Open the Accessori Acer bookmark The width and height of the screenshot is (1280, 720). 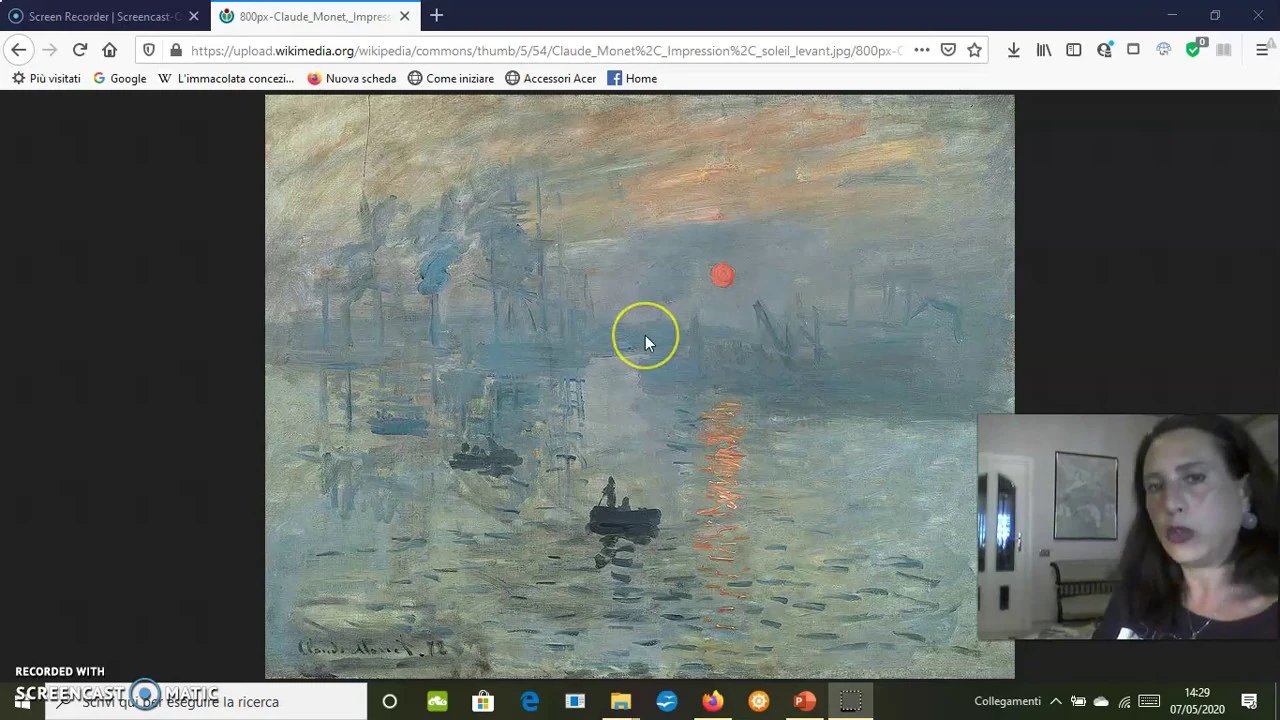(550, 78)
